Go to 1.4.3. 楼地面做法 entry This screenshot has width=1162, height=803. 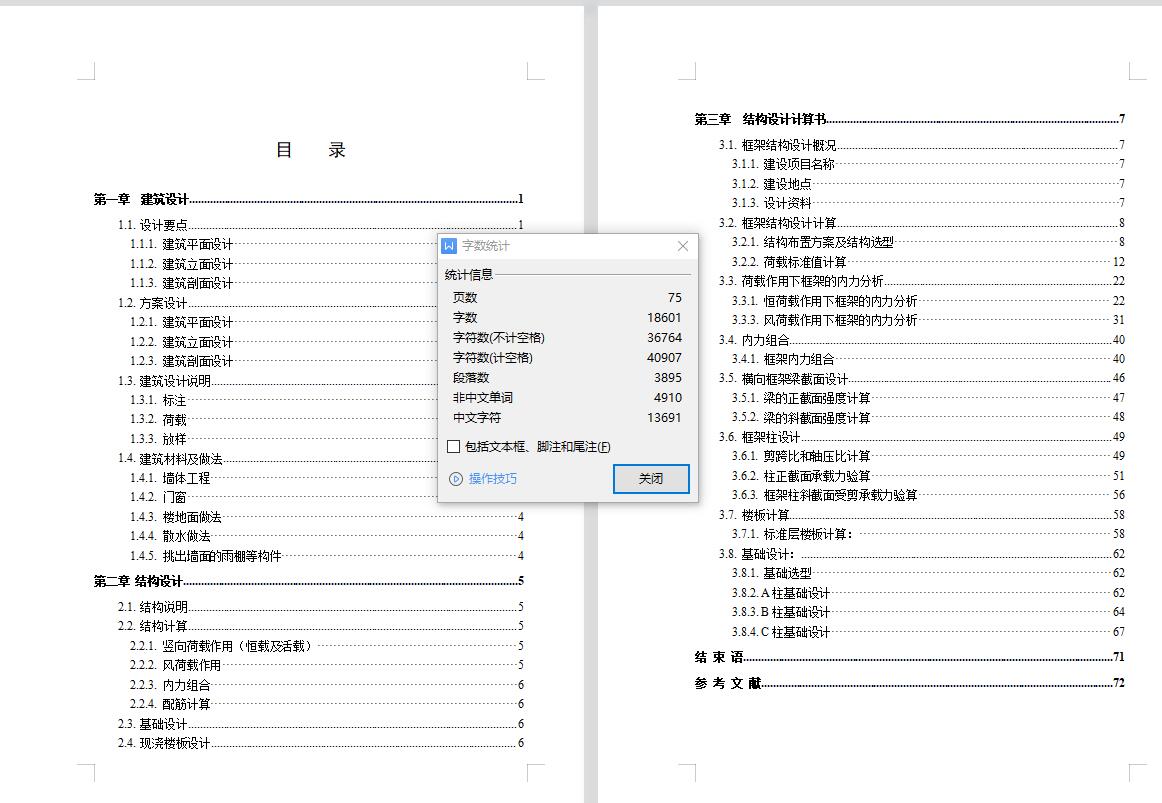[x=327, y=517]
